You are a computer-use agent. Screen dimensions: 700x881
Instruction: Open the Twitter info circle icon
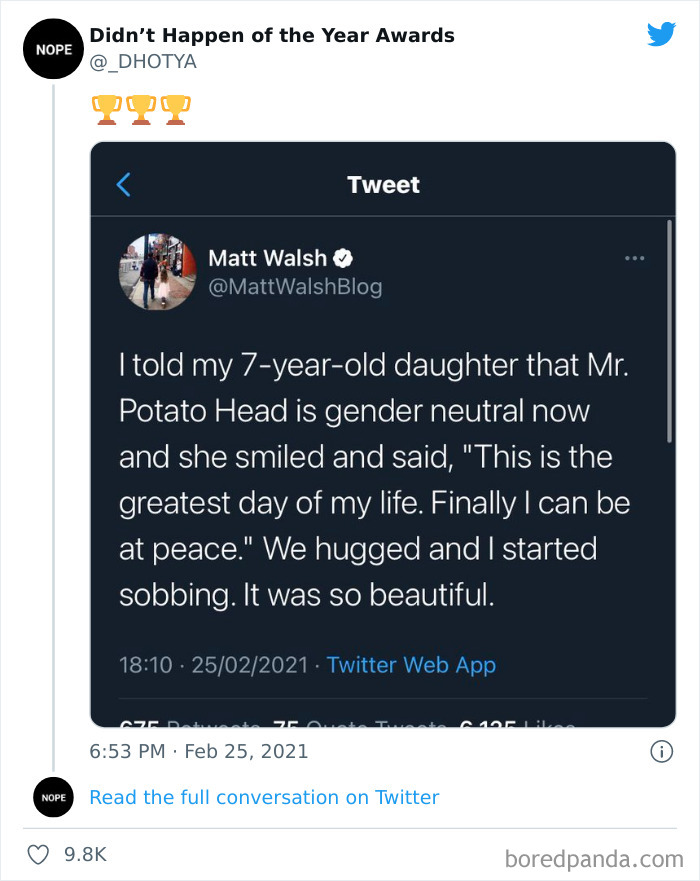[x=661, y=751]
